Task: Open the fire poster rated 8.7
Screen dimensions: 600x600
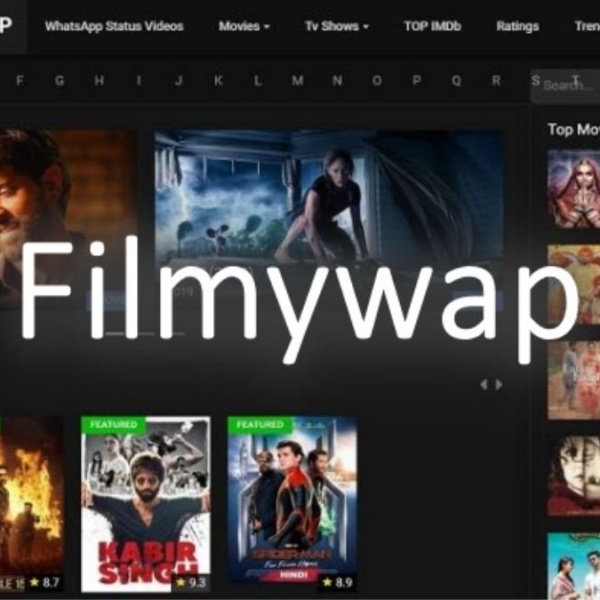Action: tap(31, 504)
